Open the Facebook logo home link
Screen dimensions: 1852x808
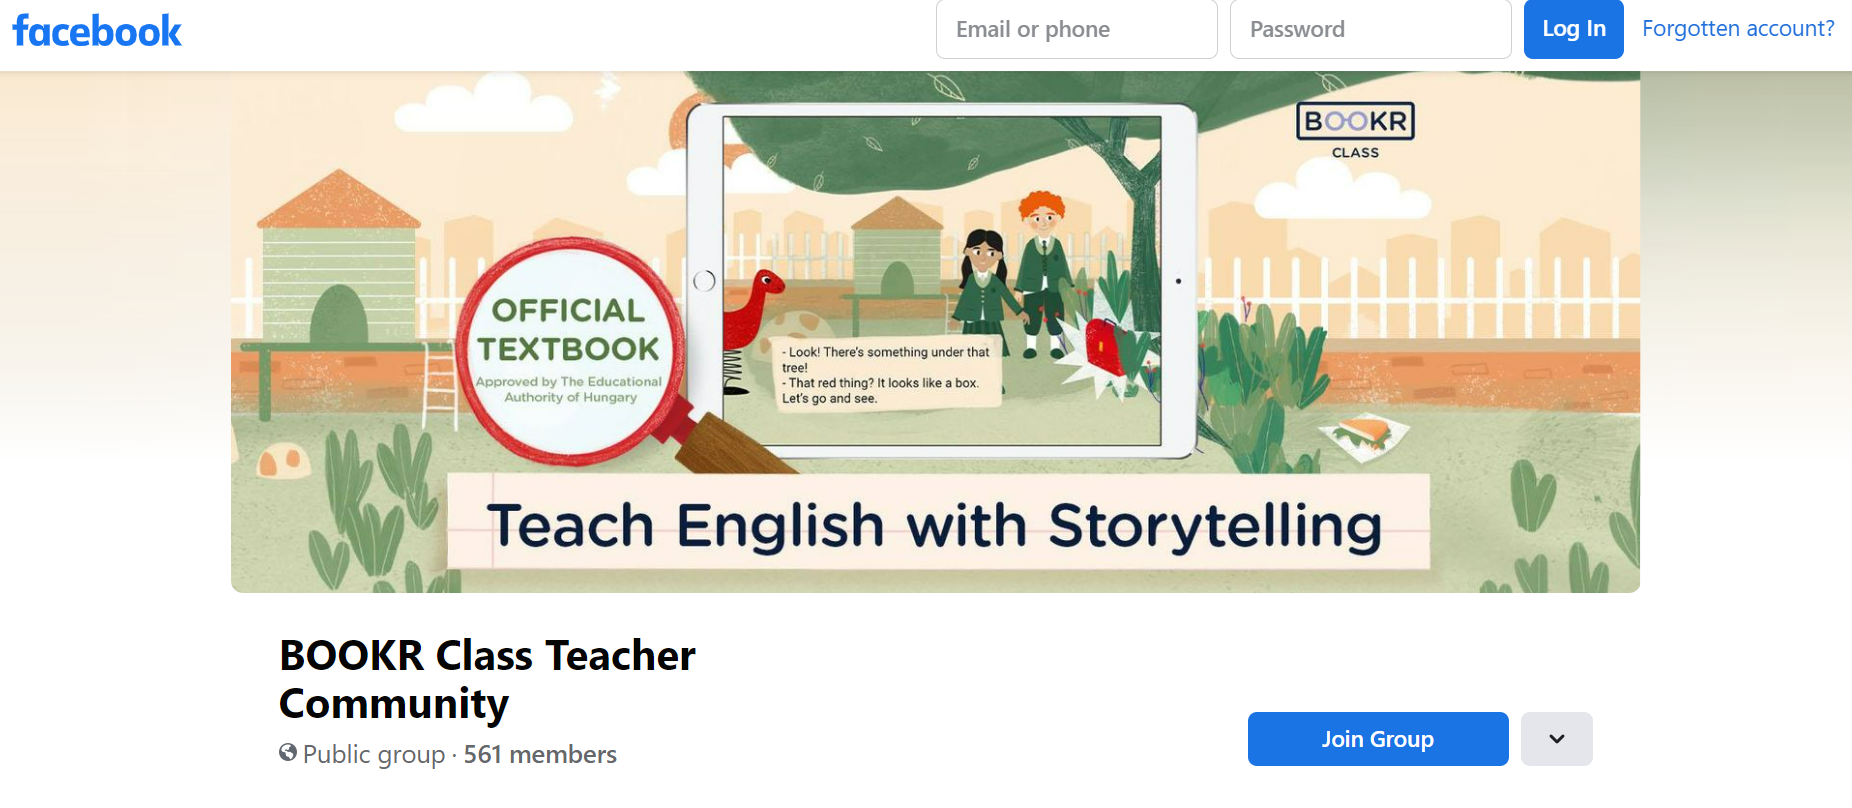coord(97,31)
